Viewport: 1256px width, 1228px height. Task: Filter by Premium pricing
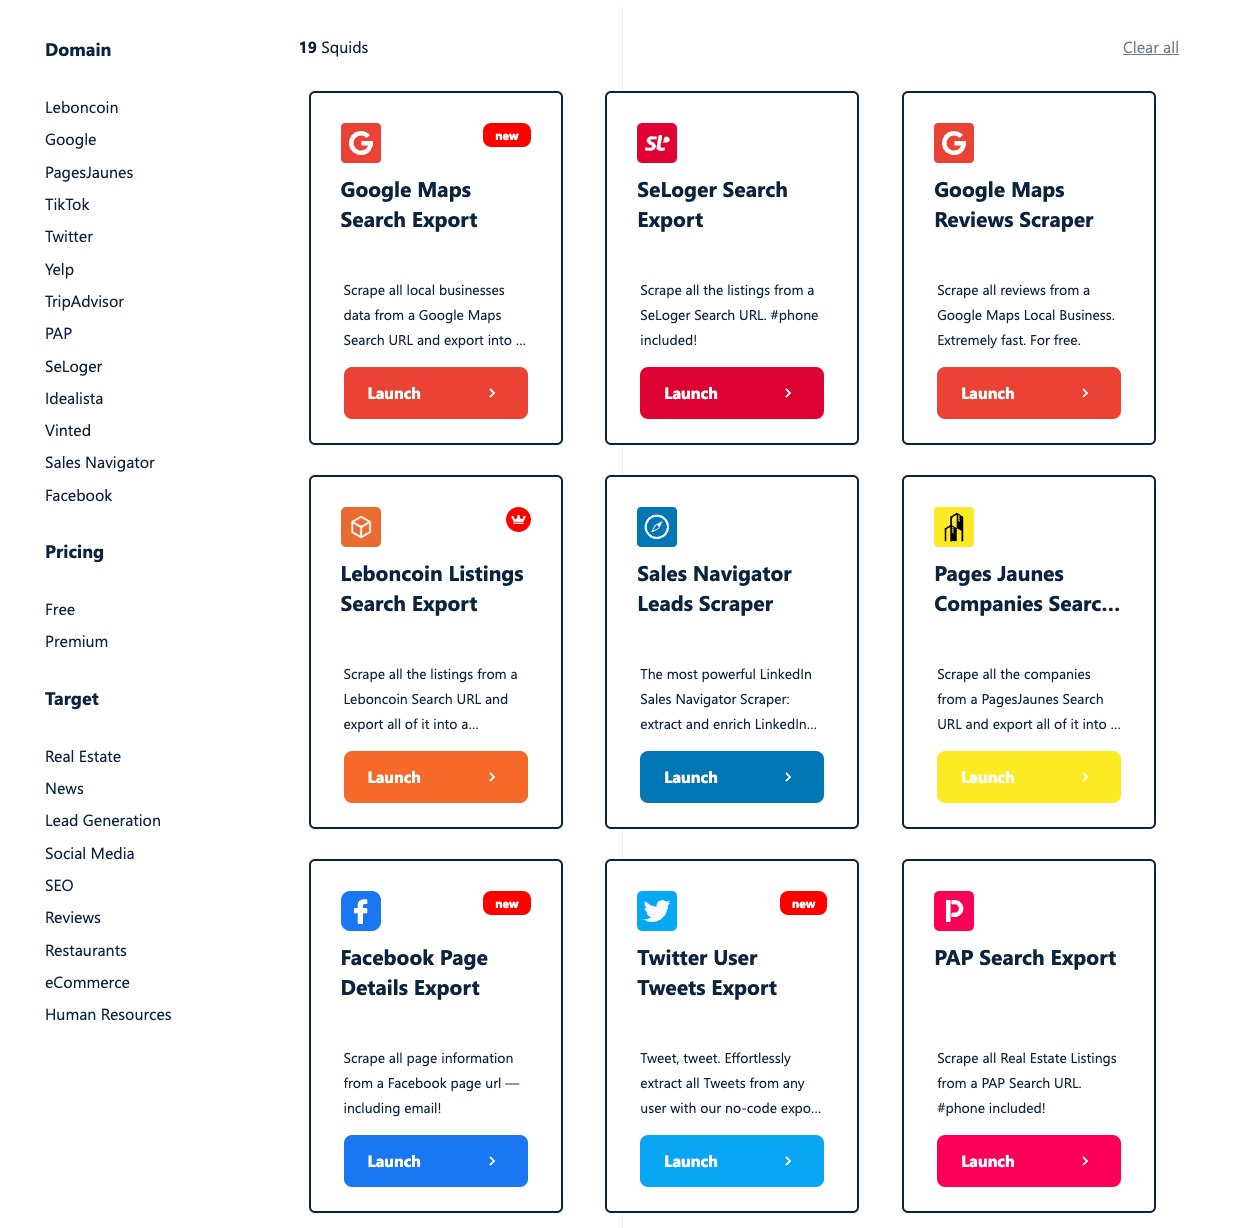tap(76, 642)
